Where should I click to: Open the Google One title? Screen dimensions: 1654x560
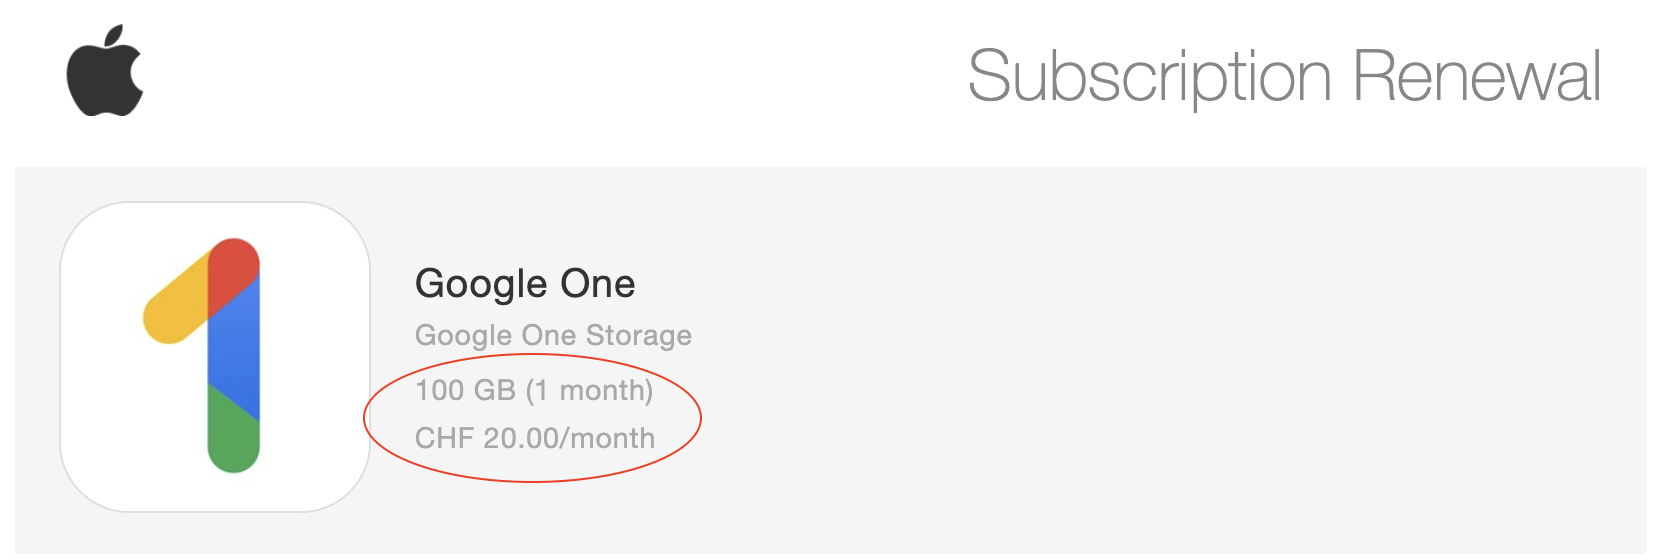click(525, 284)
